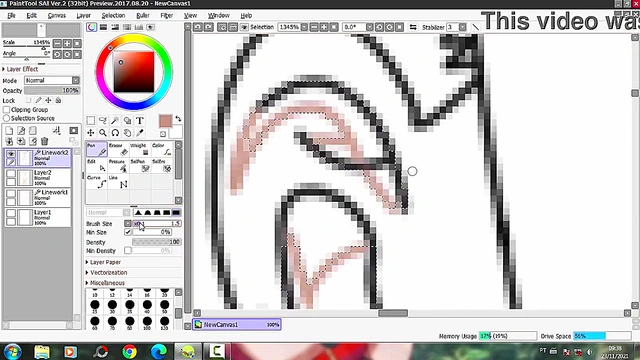Adjust the layer Opacity slider

[x=52, y=90]
